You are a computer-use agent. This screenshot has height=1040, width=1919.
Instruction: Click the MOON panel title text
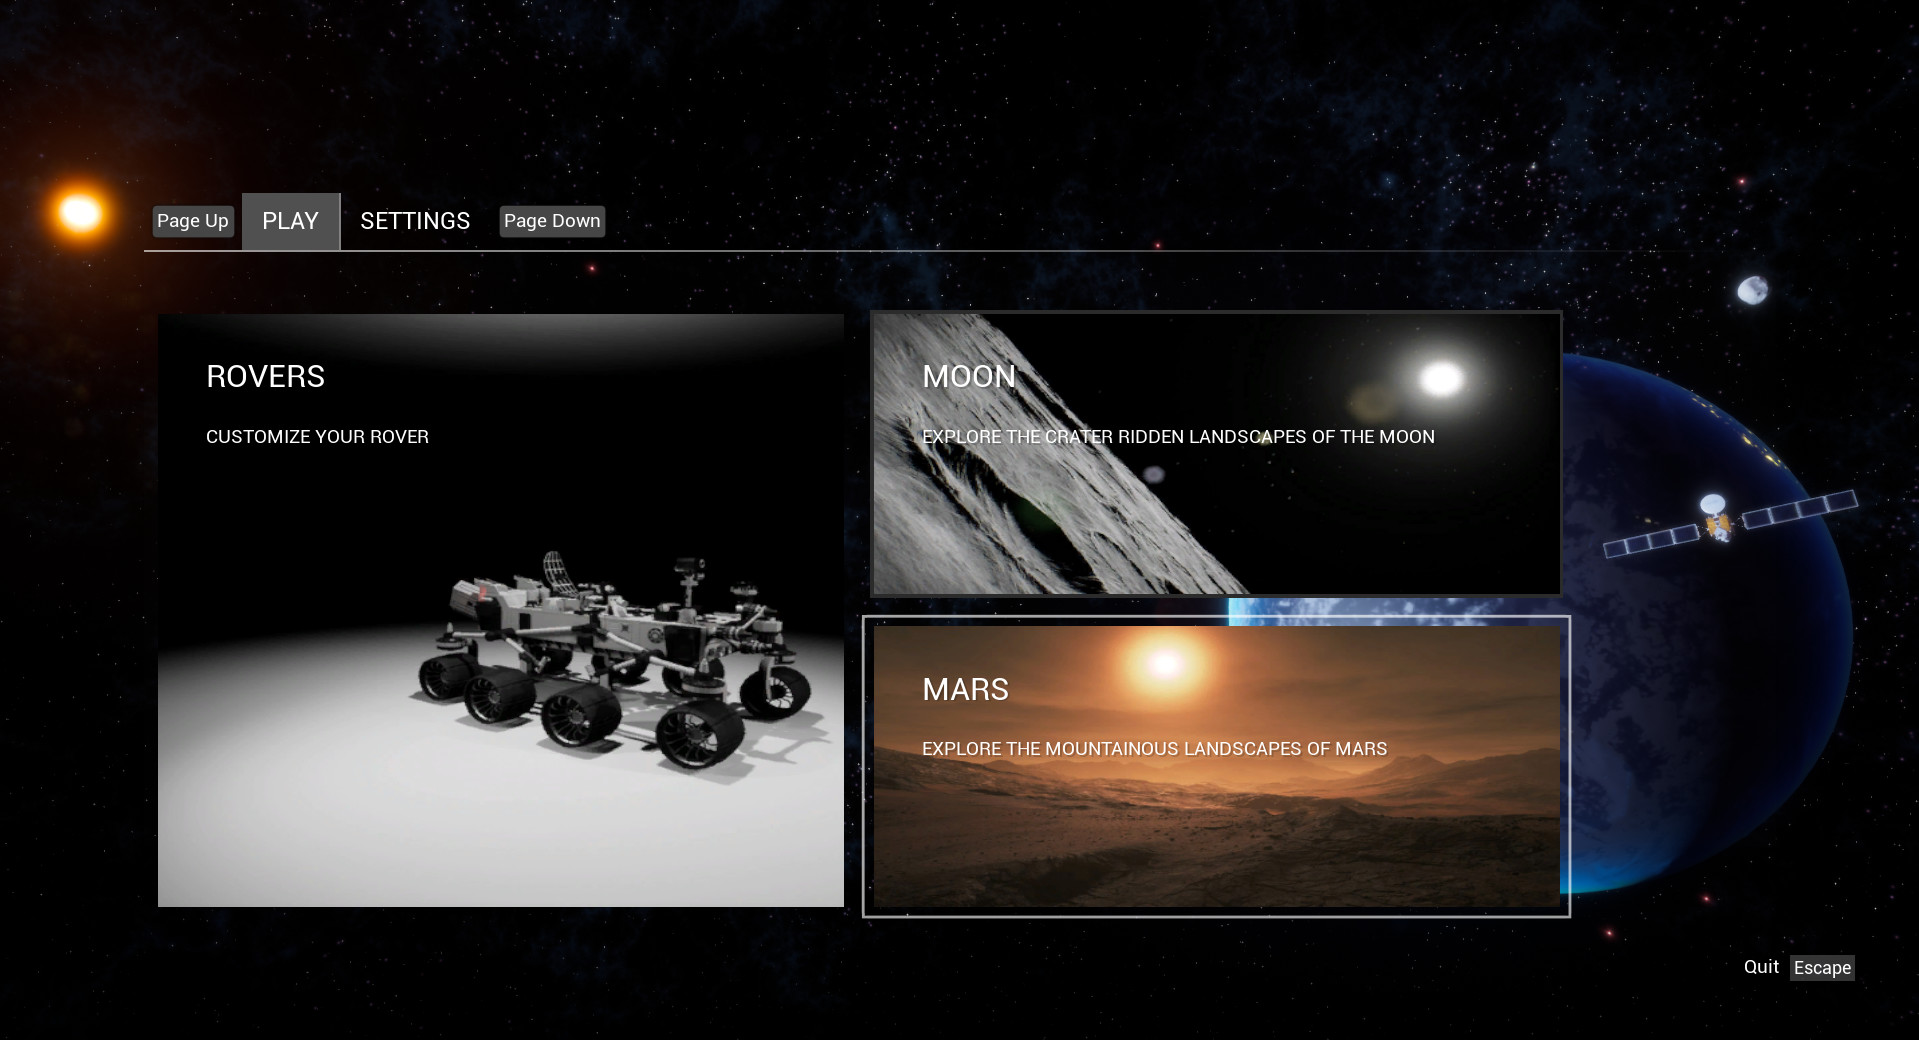tap(969, 377)
